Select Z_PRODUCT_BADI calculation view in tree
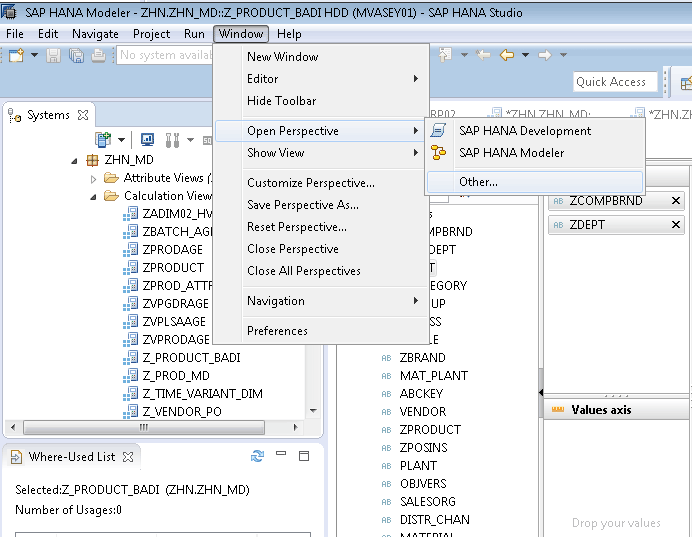 coord(191,358)
